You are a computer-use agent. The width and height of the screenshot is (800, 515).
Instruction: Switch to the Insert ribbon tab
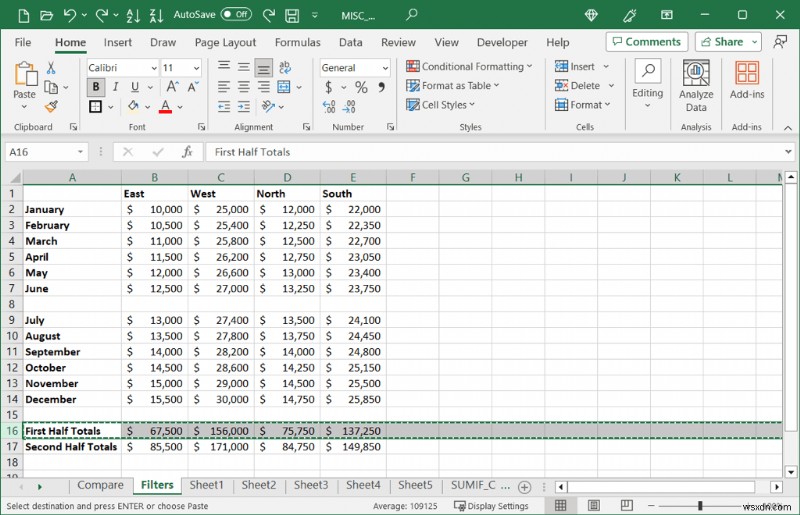tap(117, 42)
